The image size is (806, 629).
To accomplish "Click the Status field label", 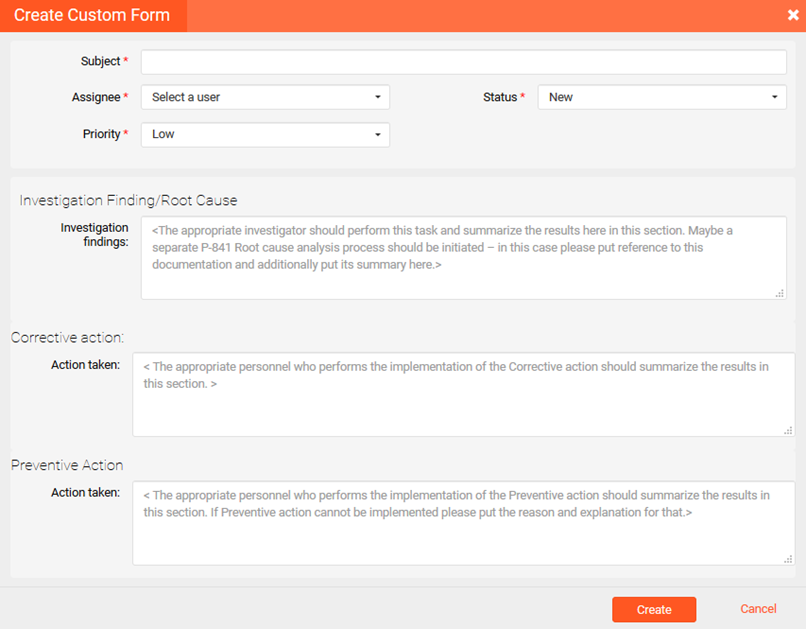I will click(500, 98).
